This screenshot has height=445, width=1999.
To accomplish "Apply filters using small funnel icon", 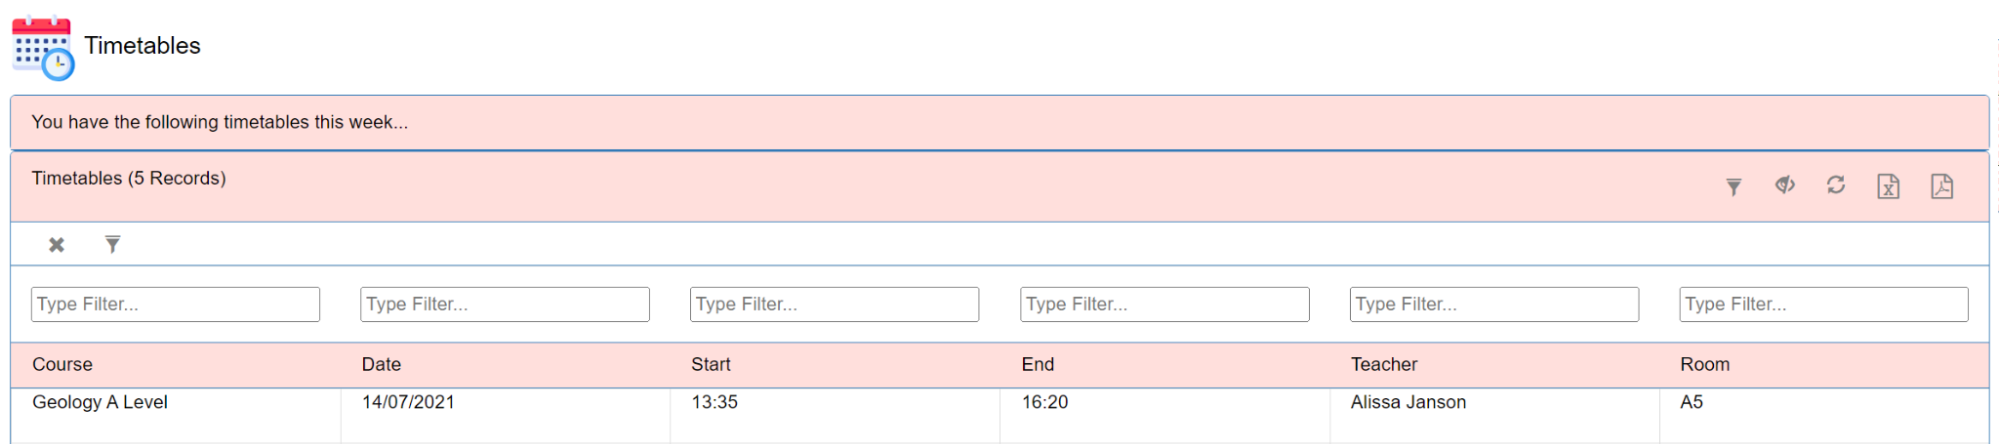I will coord(113,244).
